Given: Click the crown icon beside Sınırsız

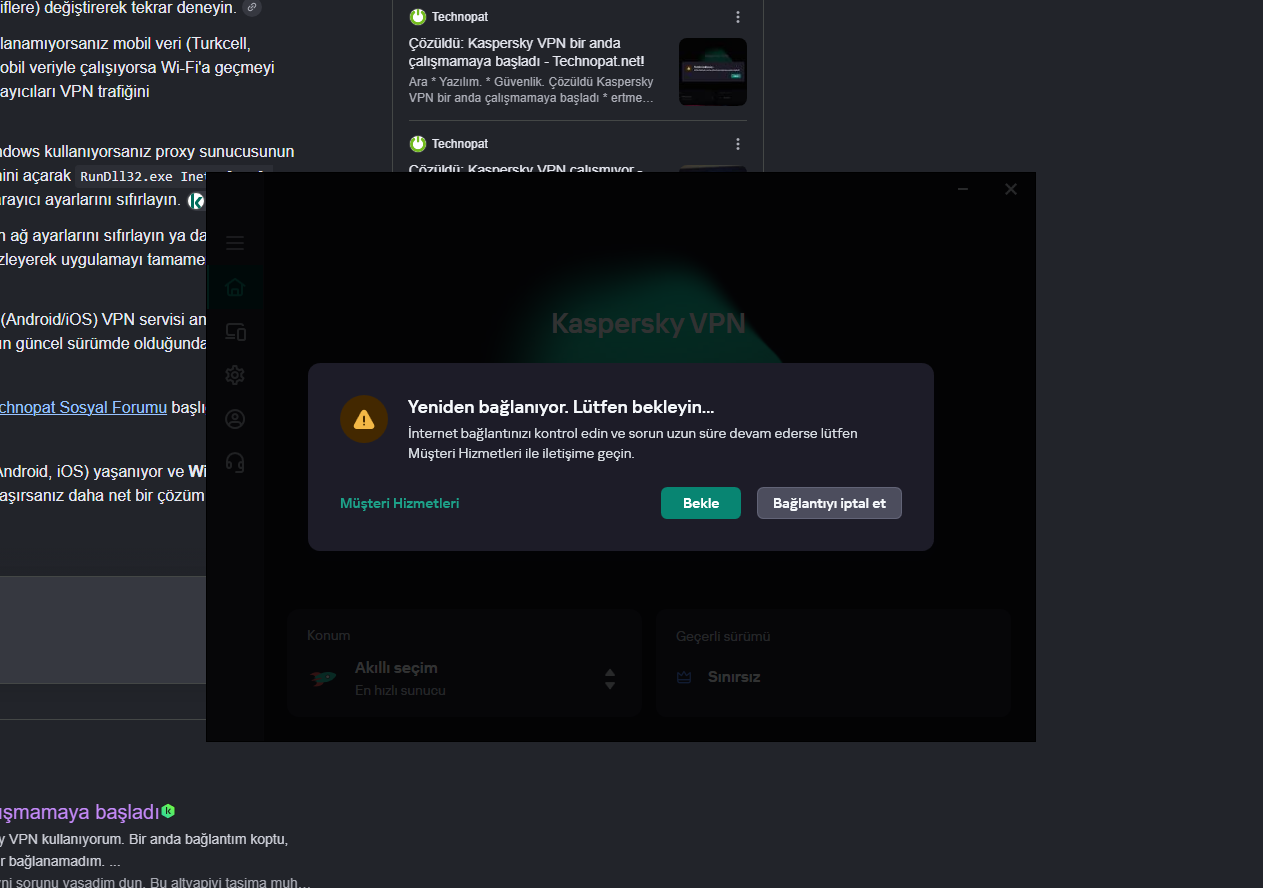Looking at the screenshot, I should [x=684, y=677].
